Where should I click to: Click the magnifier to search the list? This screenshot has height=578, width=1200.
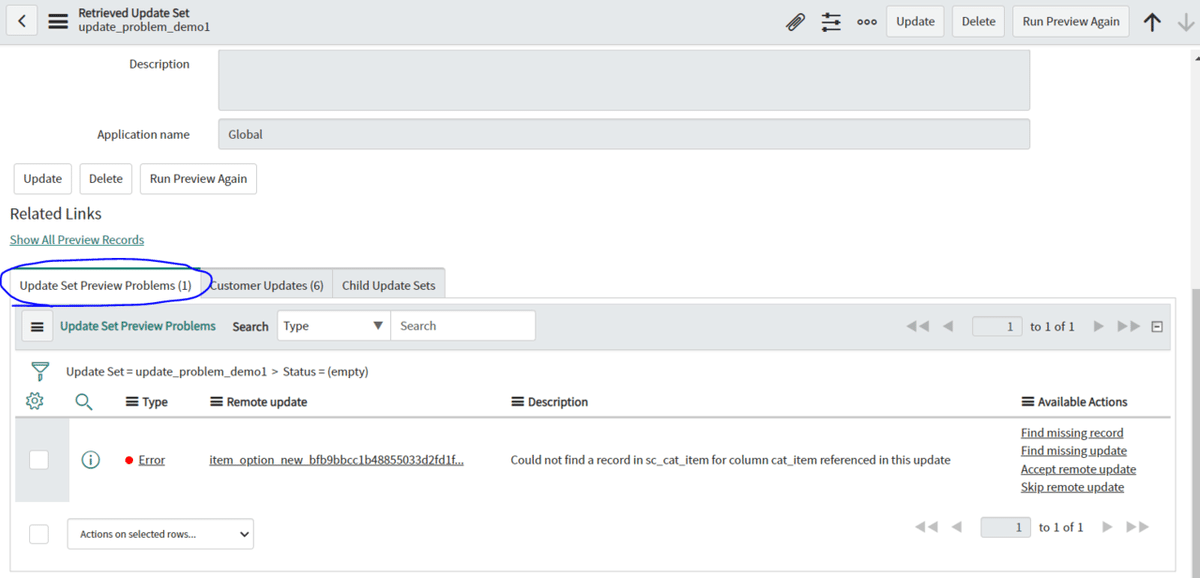[x=83, y=401]
